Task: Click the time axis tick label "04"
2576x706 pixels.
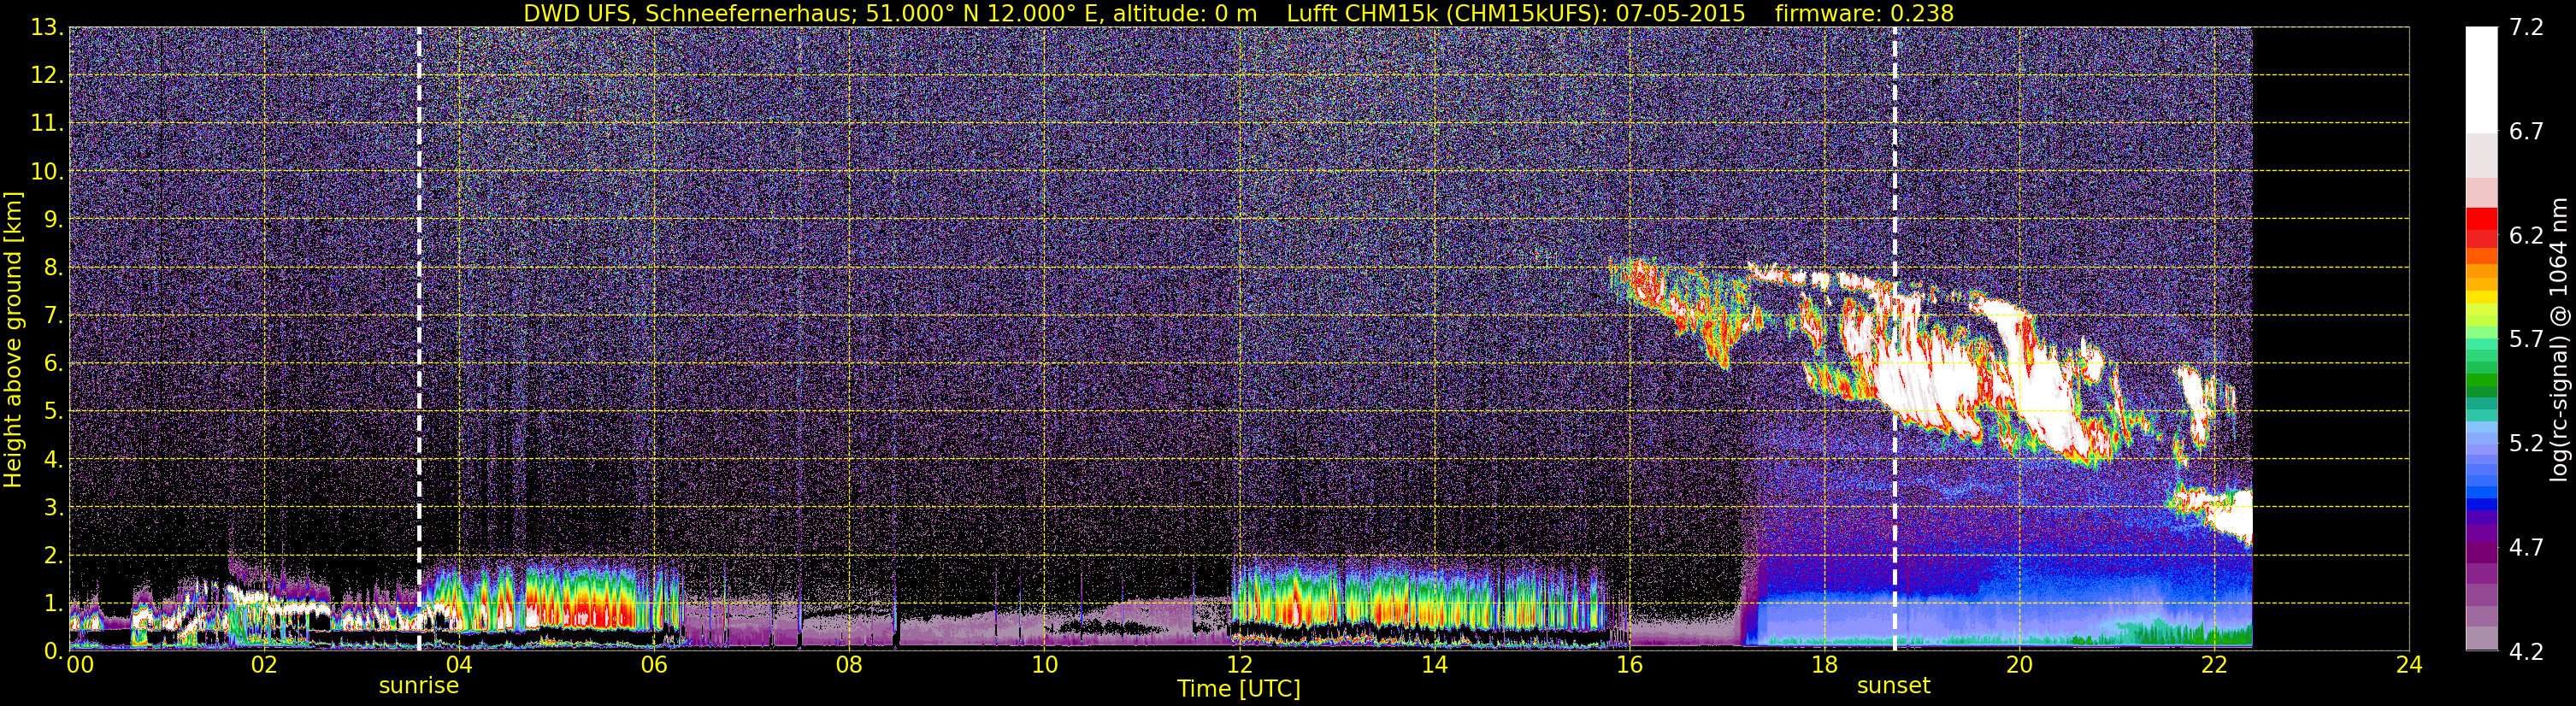Action: [459, 666]
